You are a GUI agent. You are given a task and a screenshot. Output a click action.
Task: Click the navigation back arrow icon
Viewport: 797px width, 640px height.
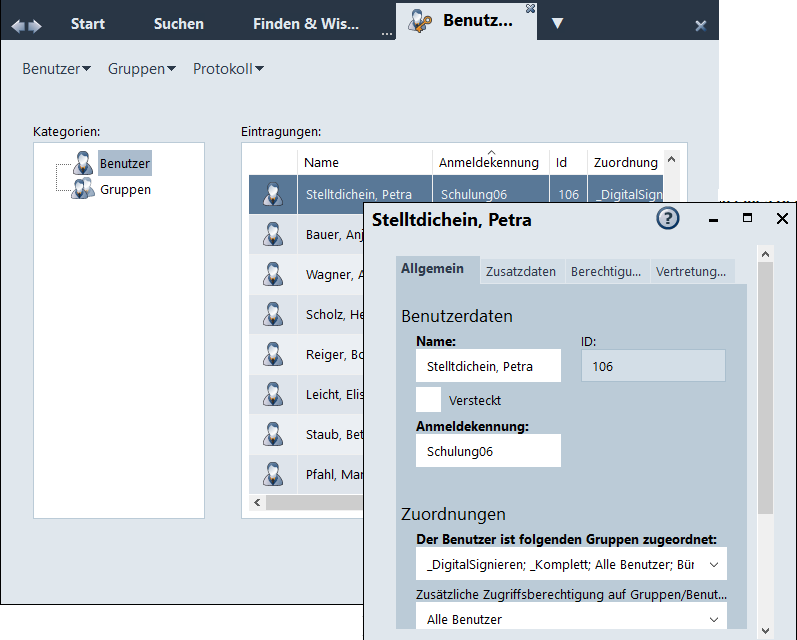[18, 25]
